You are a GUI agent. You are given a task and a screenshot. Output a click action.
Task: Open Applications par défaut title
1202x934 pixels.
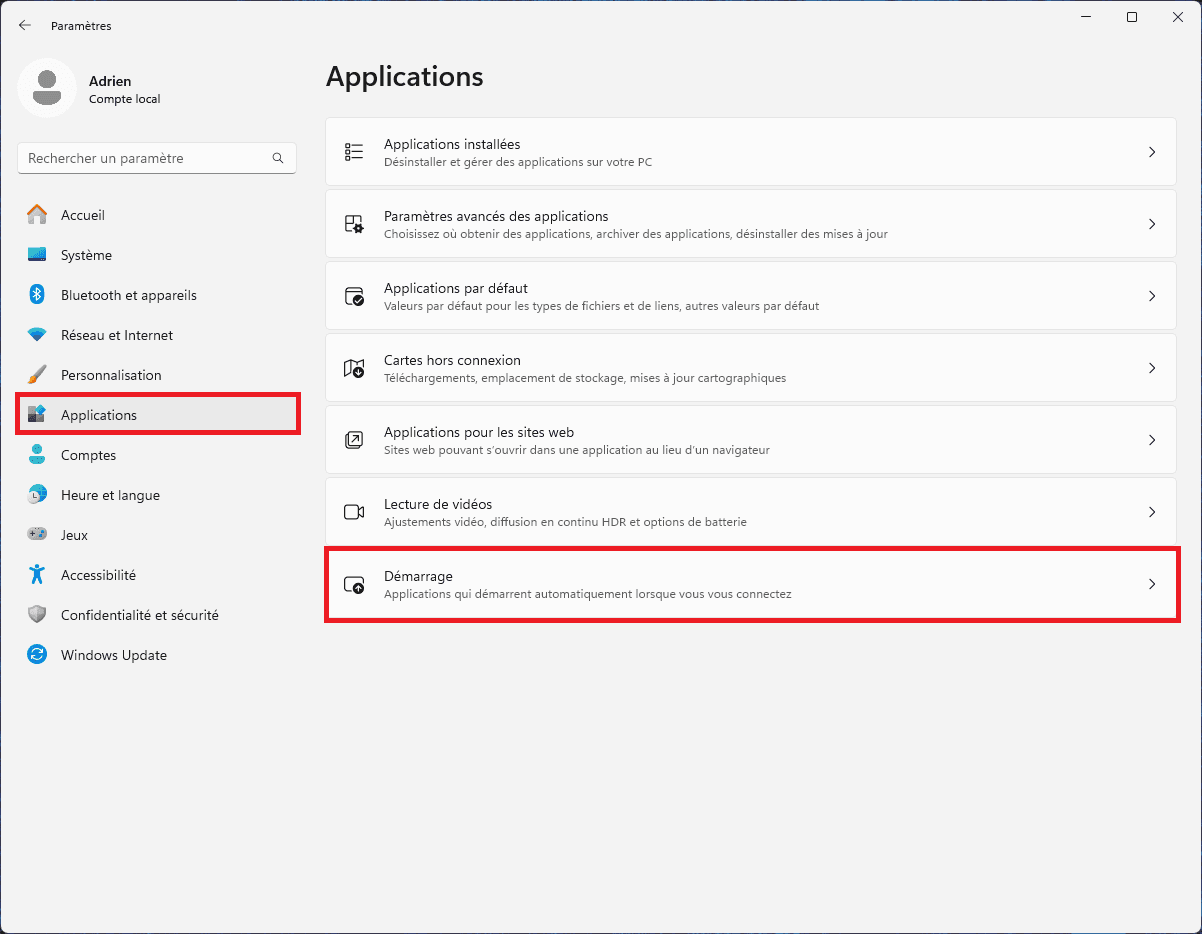tap(456, 288)
